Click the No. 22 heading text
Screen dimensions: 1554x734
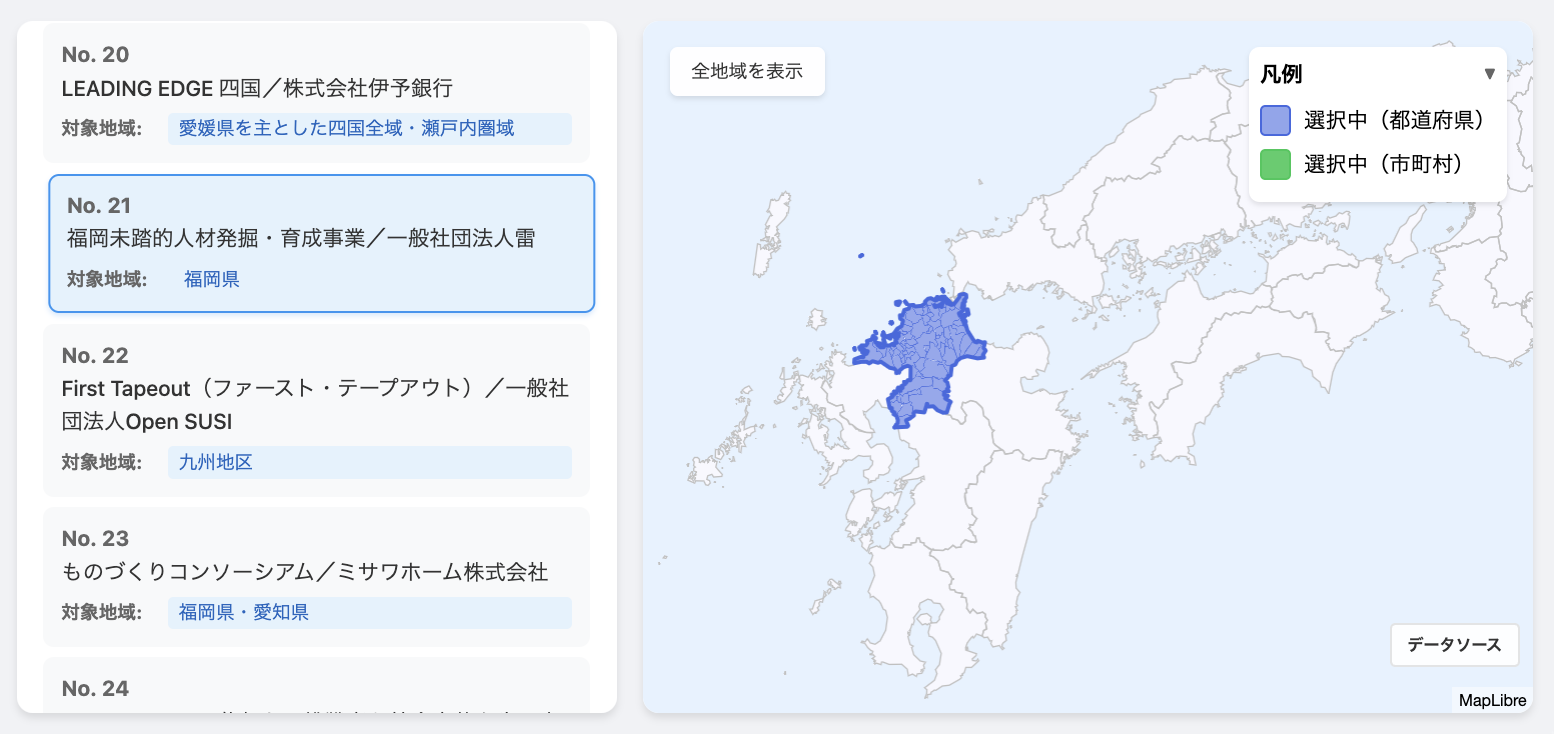click(x=95, y=356)
